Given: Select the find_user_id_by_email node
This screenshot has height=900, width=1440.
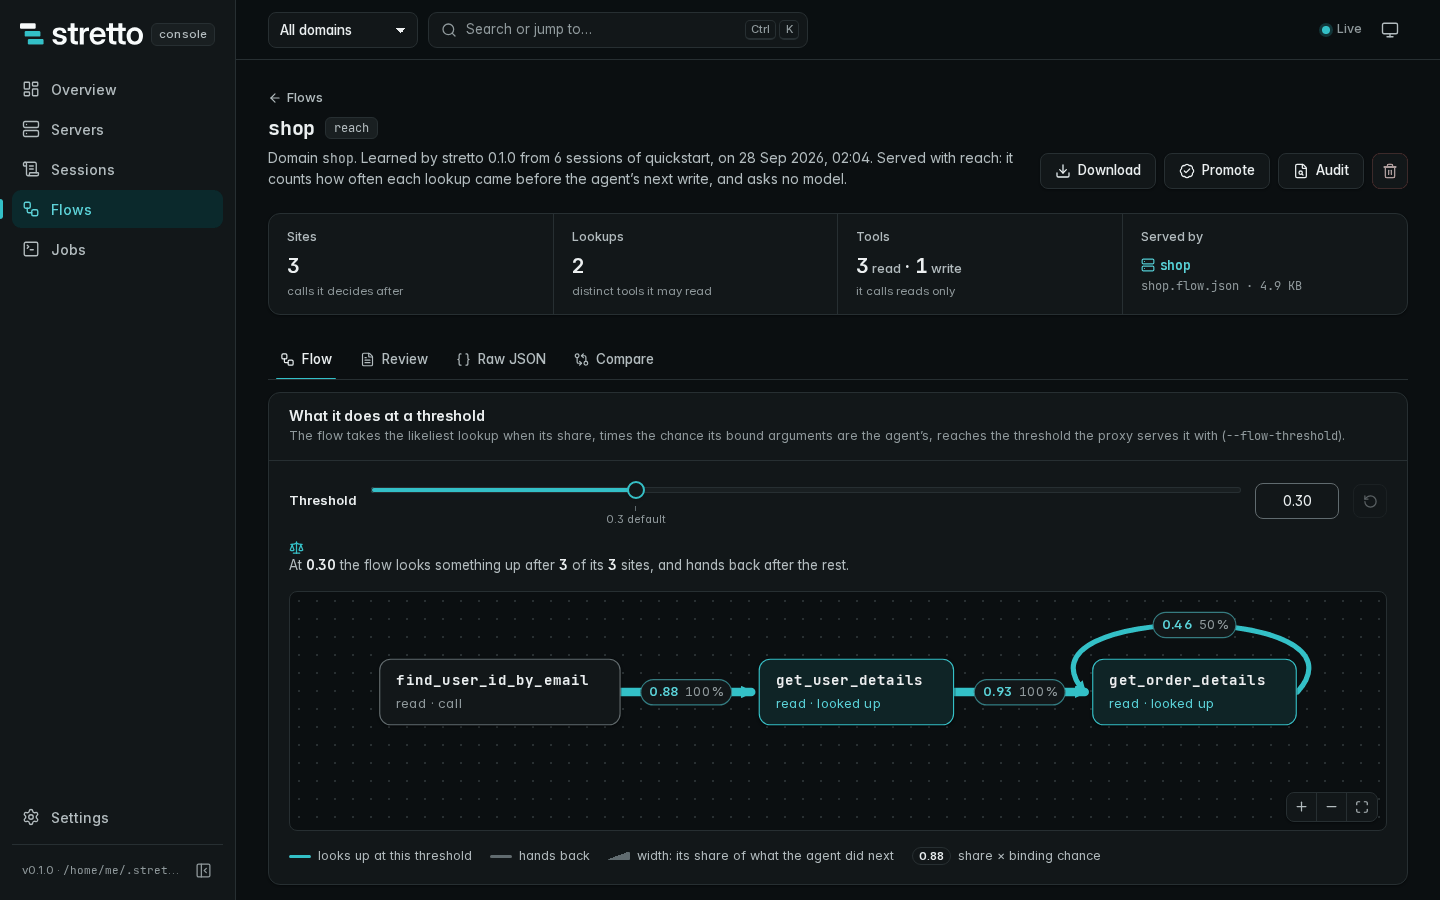Looking at the screenshot, I should tap(500, 692).
